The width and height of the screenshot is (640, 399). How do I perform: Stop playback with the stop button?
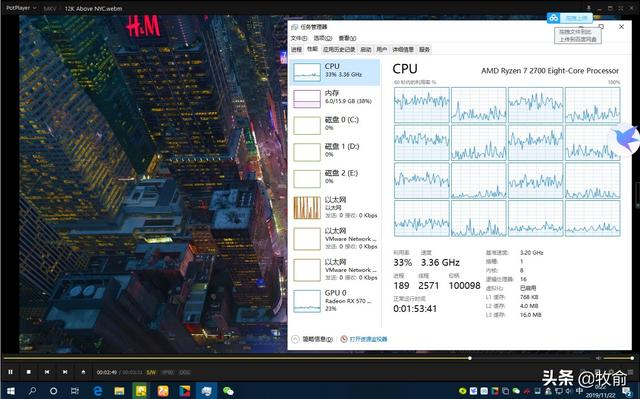pos(29,372)
